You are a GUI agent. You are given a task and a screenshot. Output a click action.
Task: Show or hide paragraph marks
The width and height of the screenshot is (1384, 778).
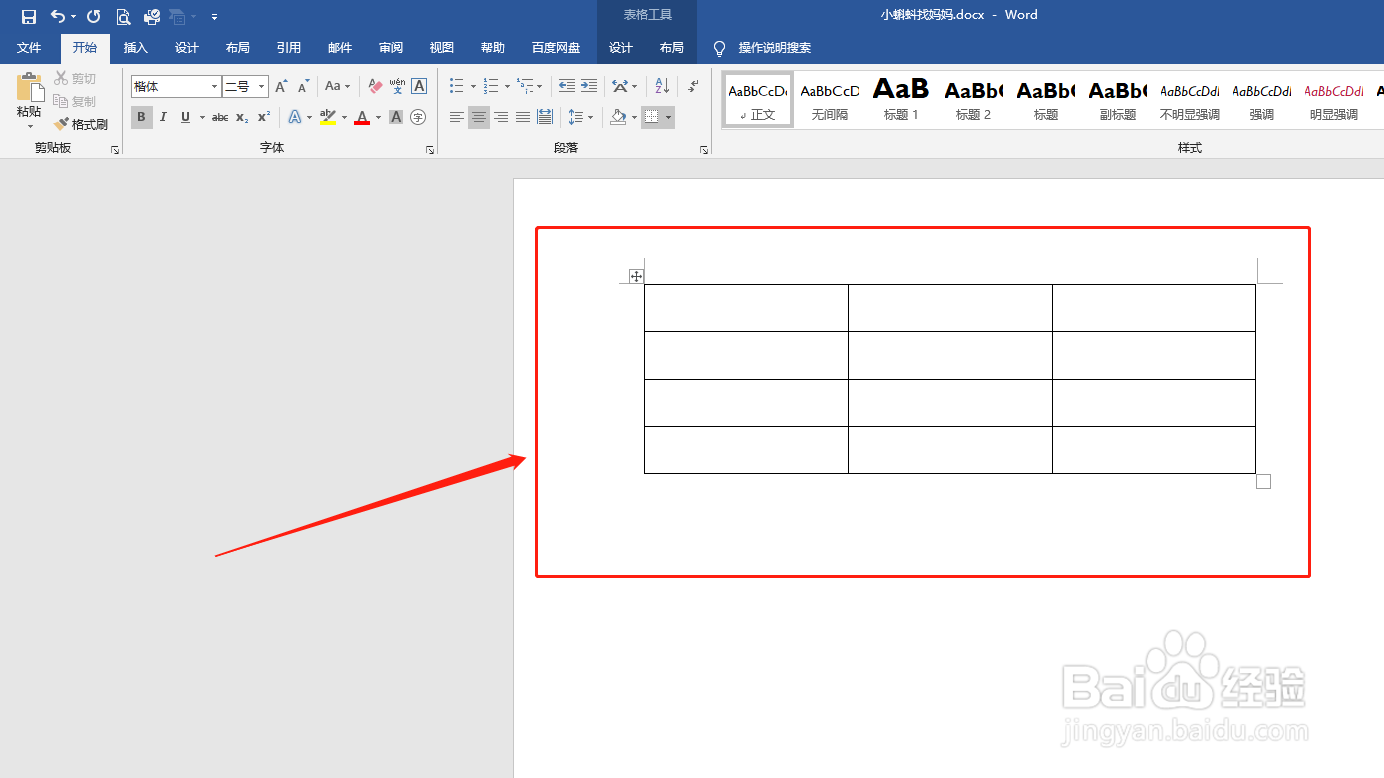[x=693, y=87]
